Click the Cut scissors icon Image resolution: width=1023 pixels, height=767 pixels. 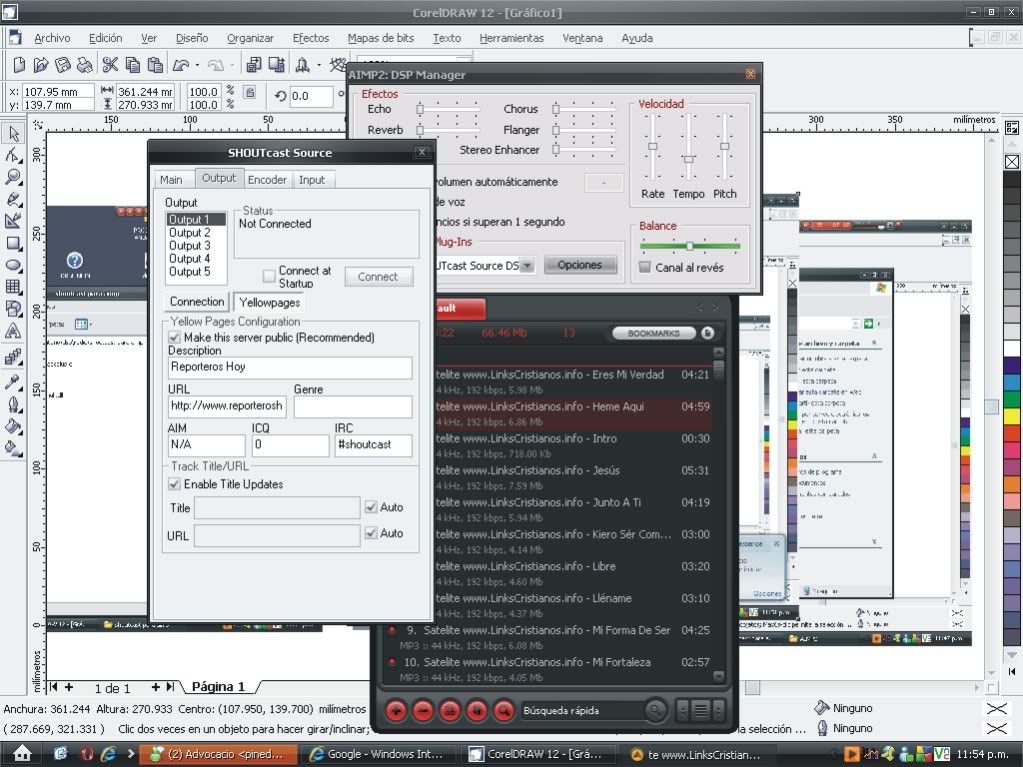110,65
